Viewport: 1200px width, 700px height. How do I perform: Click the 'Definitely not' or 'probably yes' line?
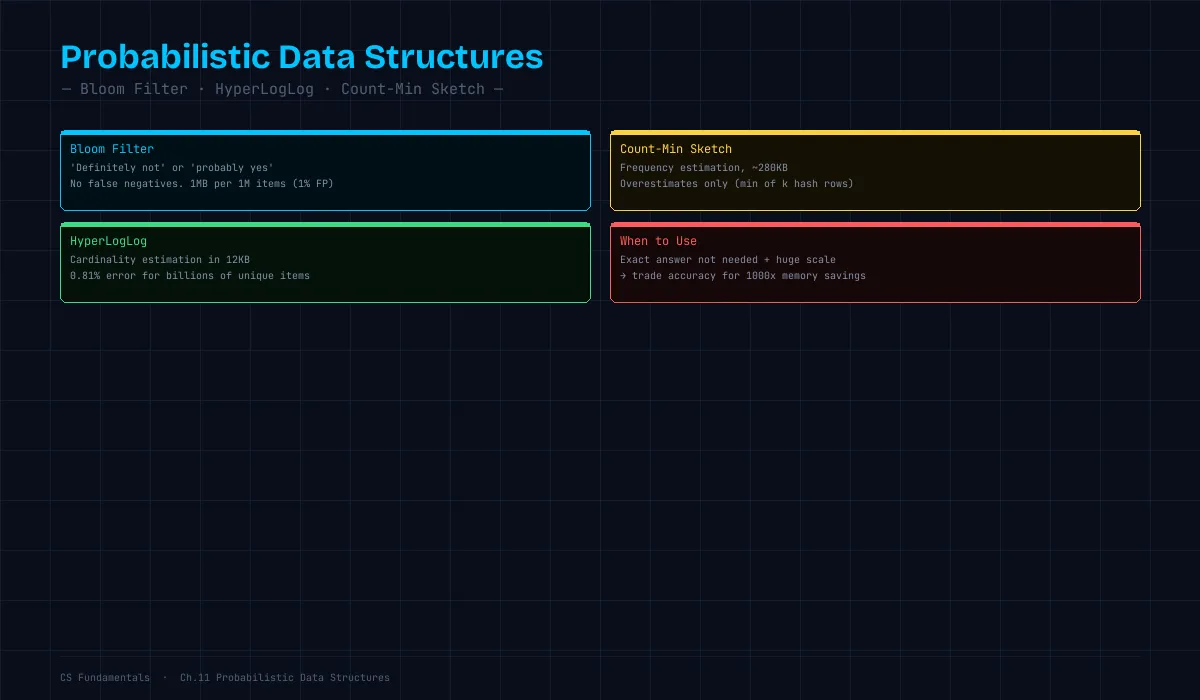(172, 168)
